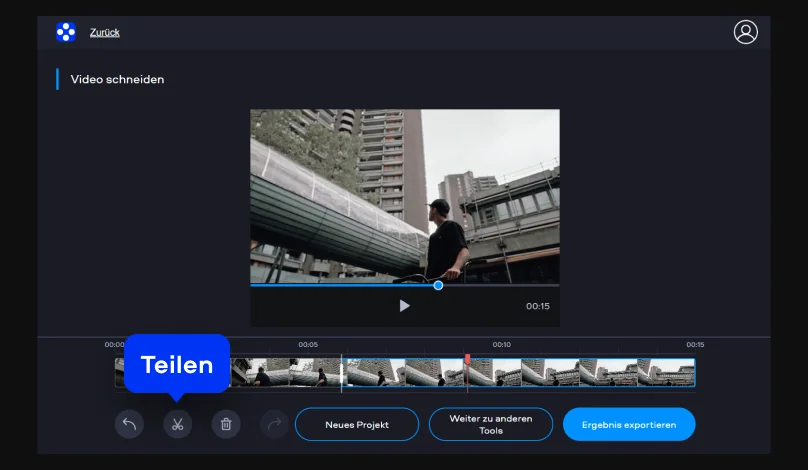Click the 00:05 mark on the timeline ruler

pos(308,345)
